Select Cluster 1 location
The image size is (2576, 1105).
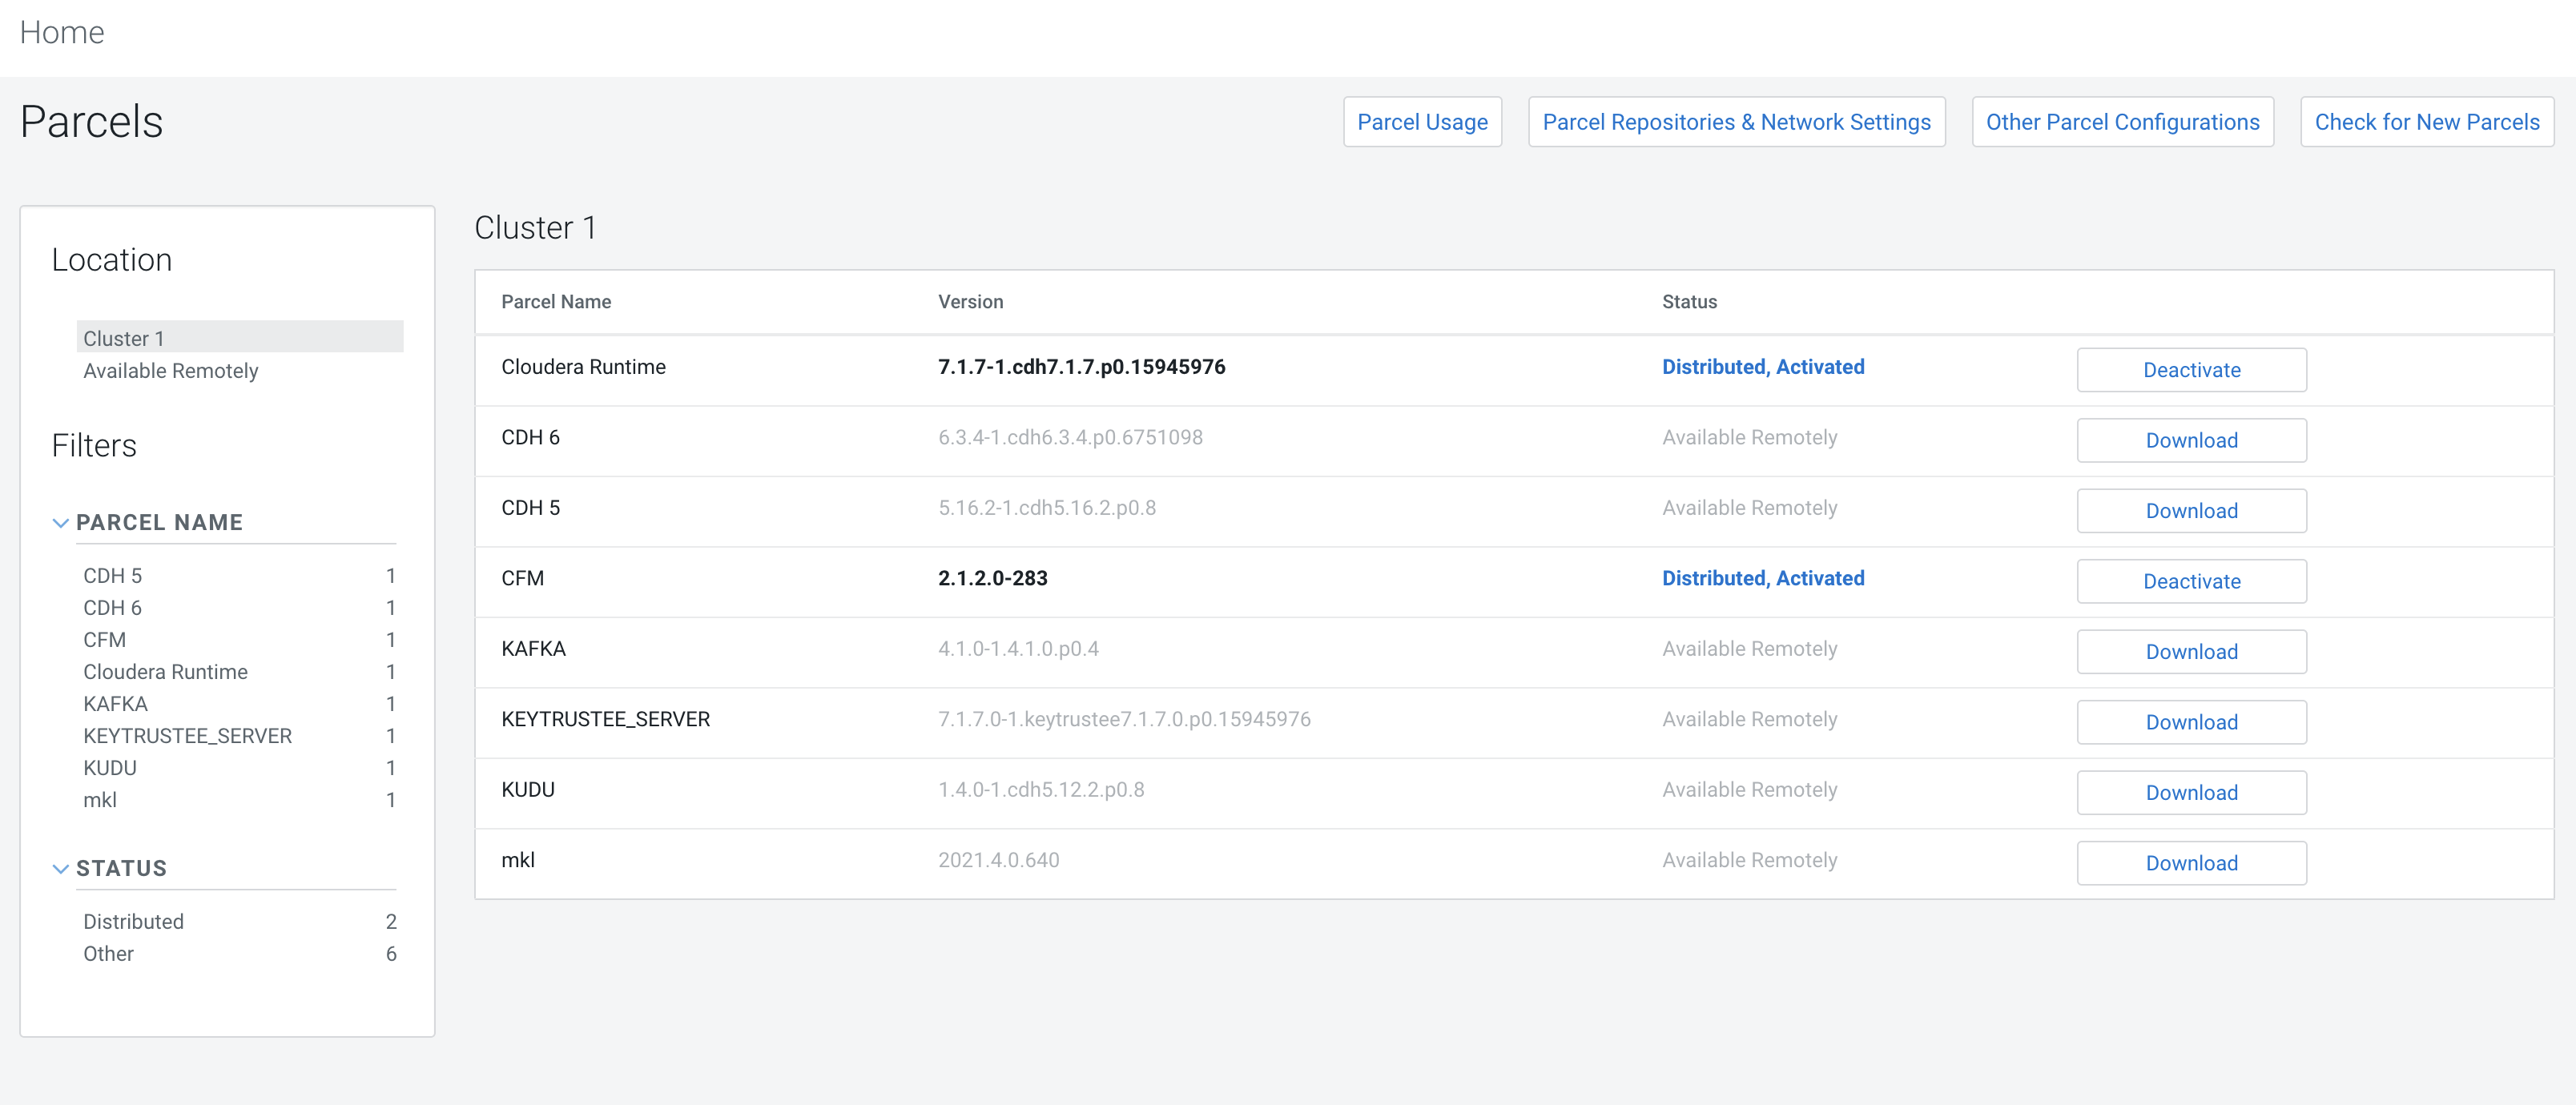click(x=124, y=338)
